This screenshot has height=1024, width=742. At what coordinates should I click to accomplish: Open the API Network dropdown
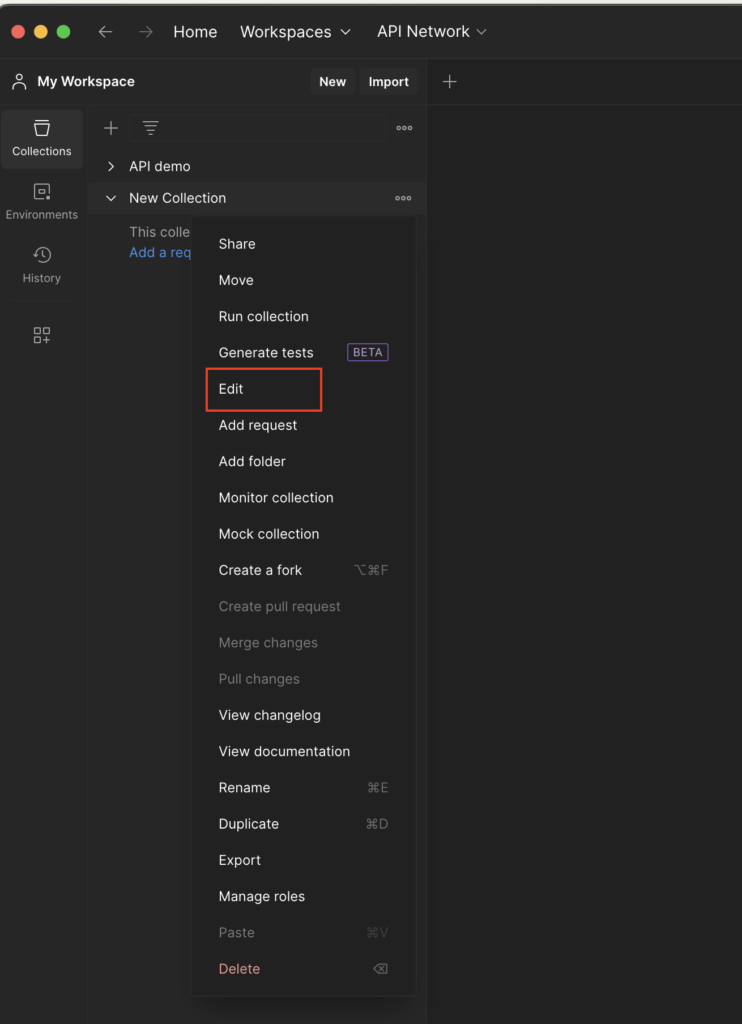pos(432,32)
